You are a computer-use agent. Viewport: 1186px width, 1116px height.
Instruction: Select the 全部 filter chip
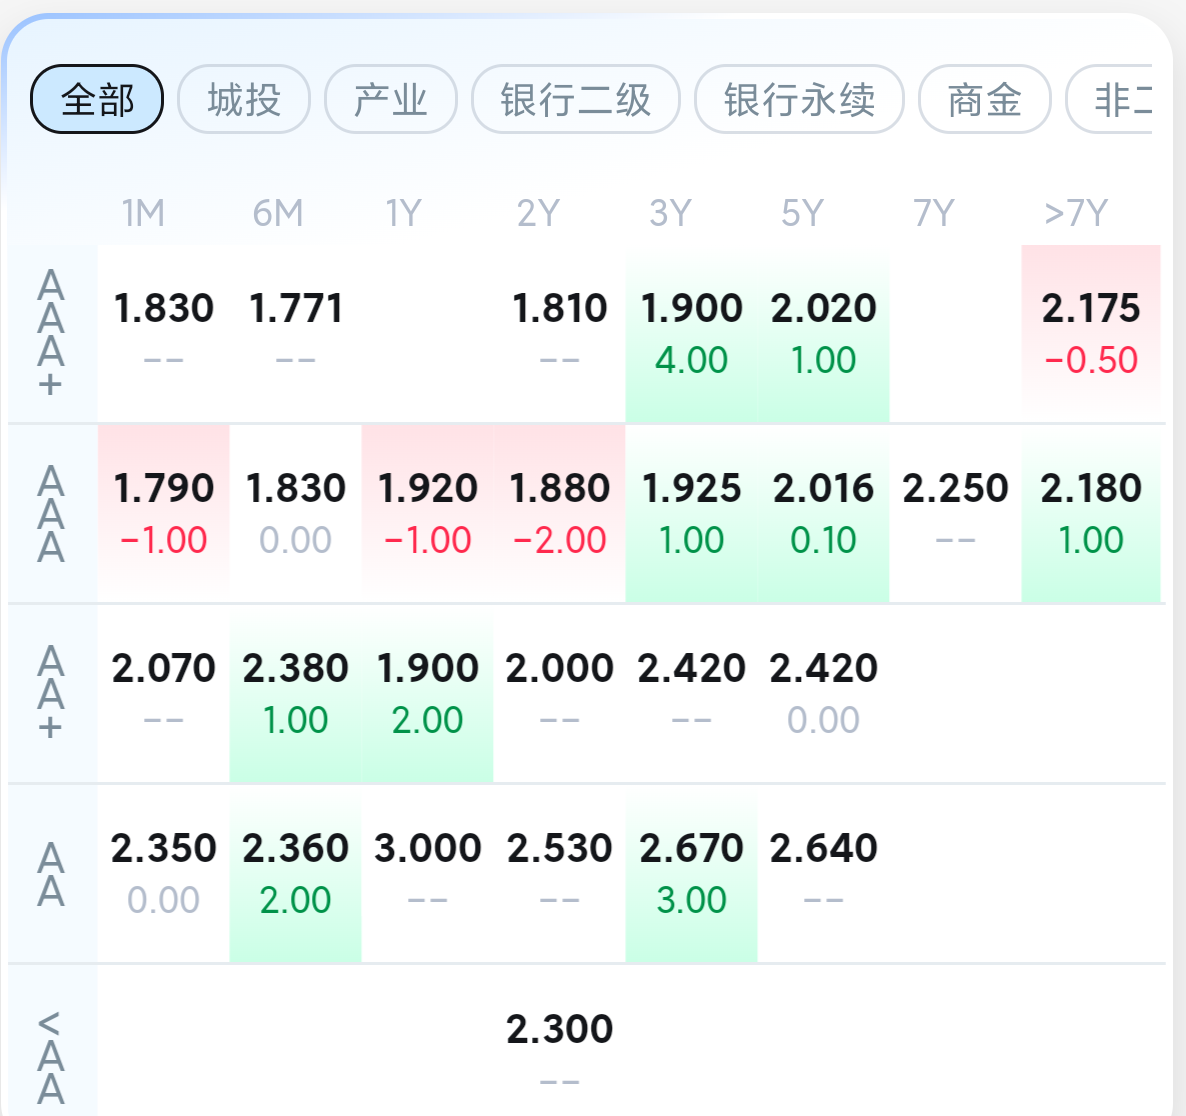96,99
